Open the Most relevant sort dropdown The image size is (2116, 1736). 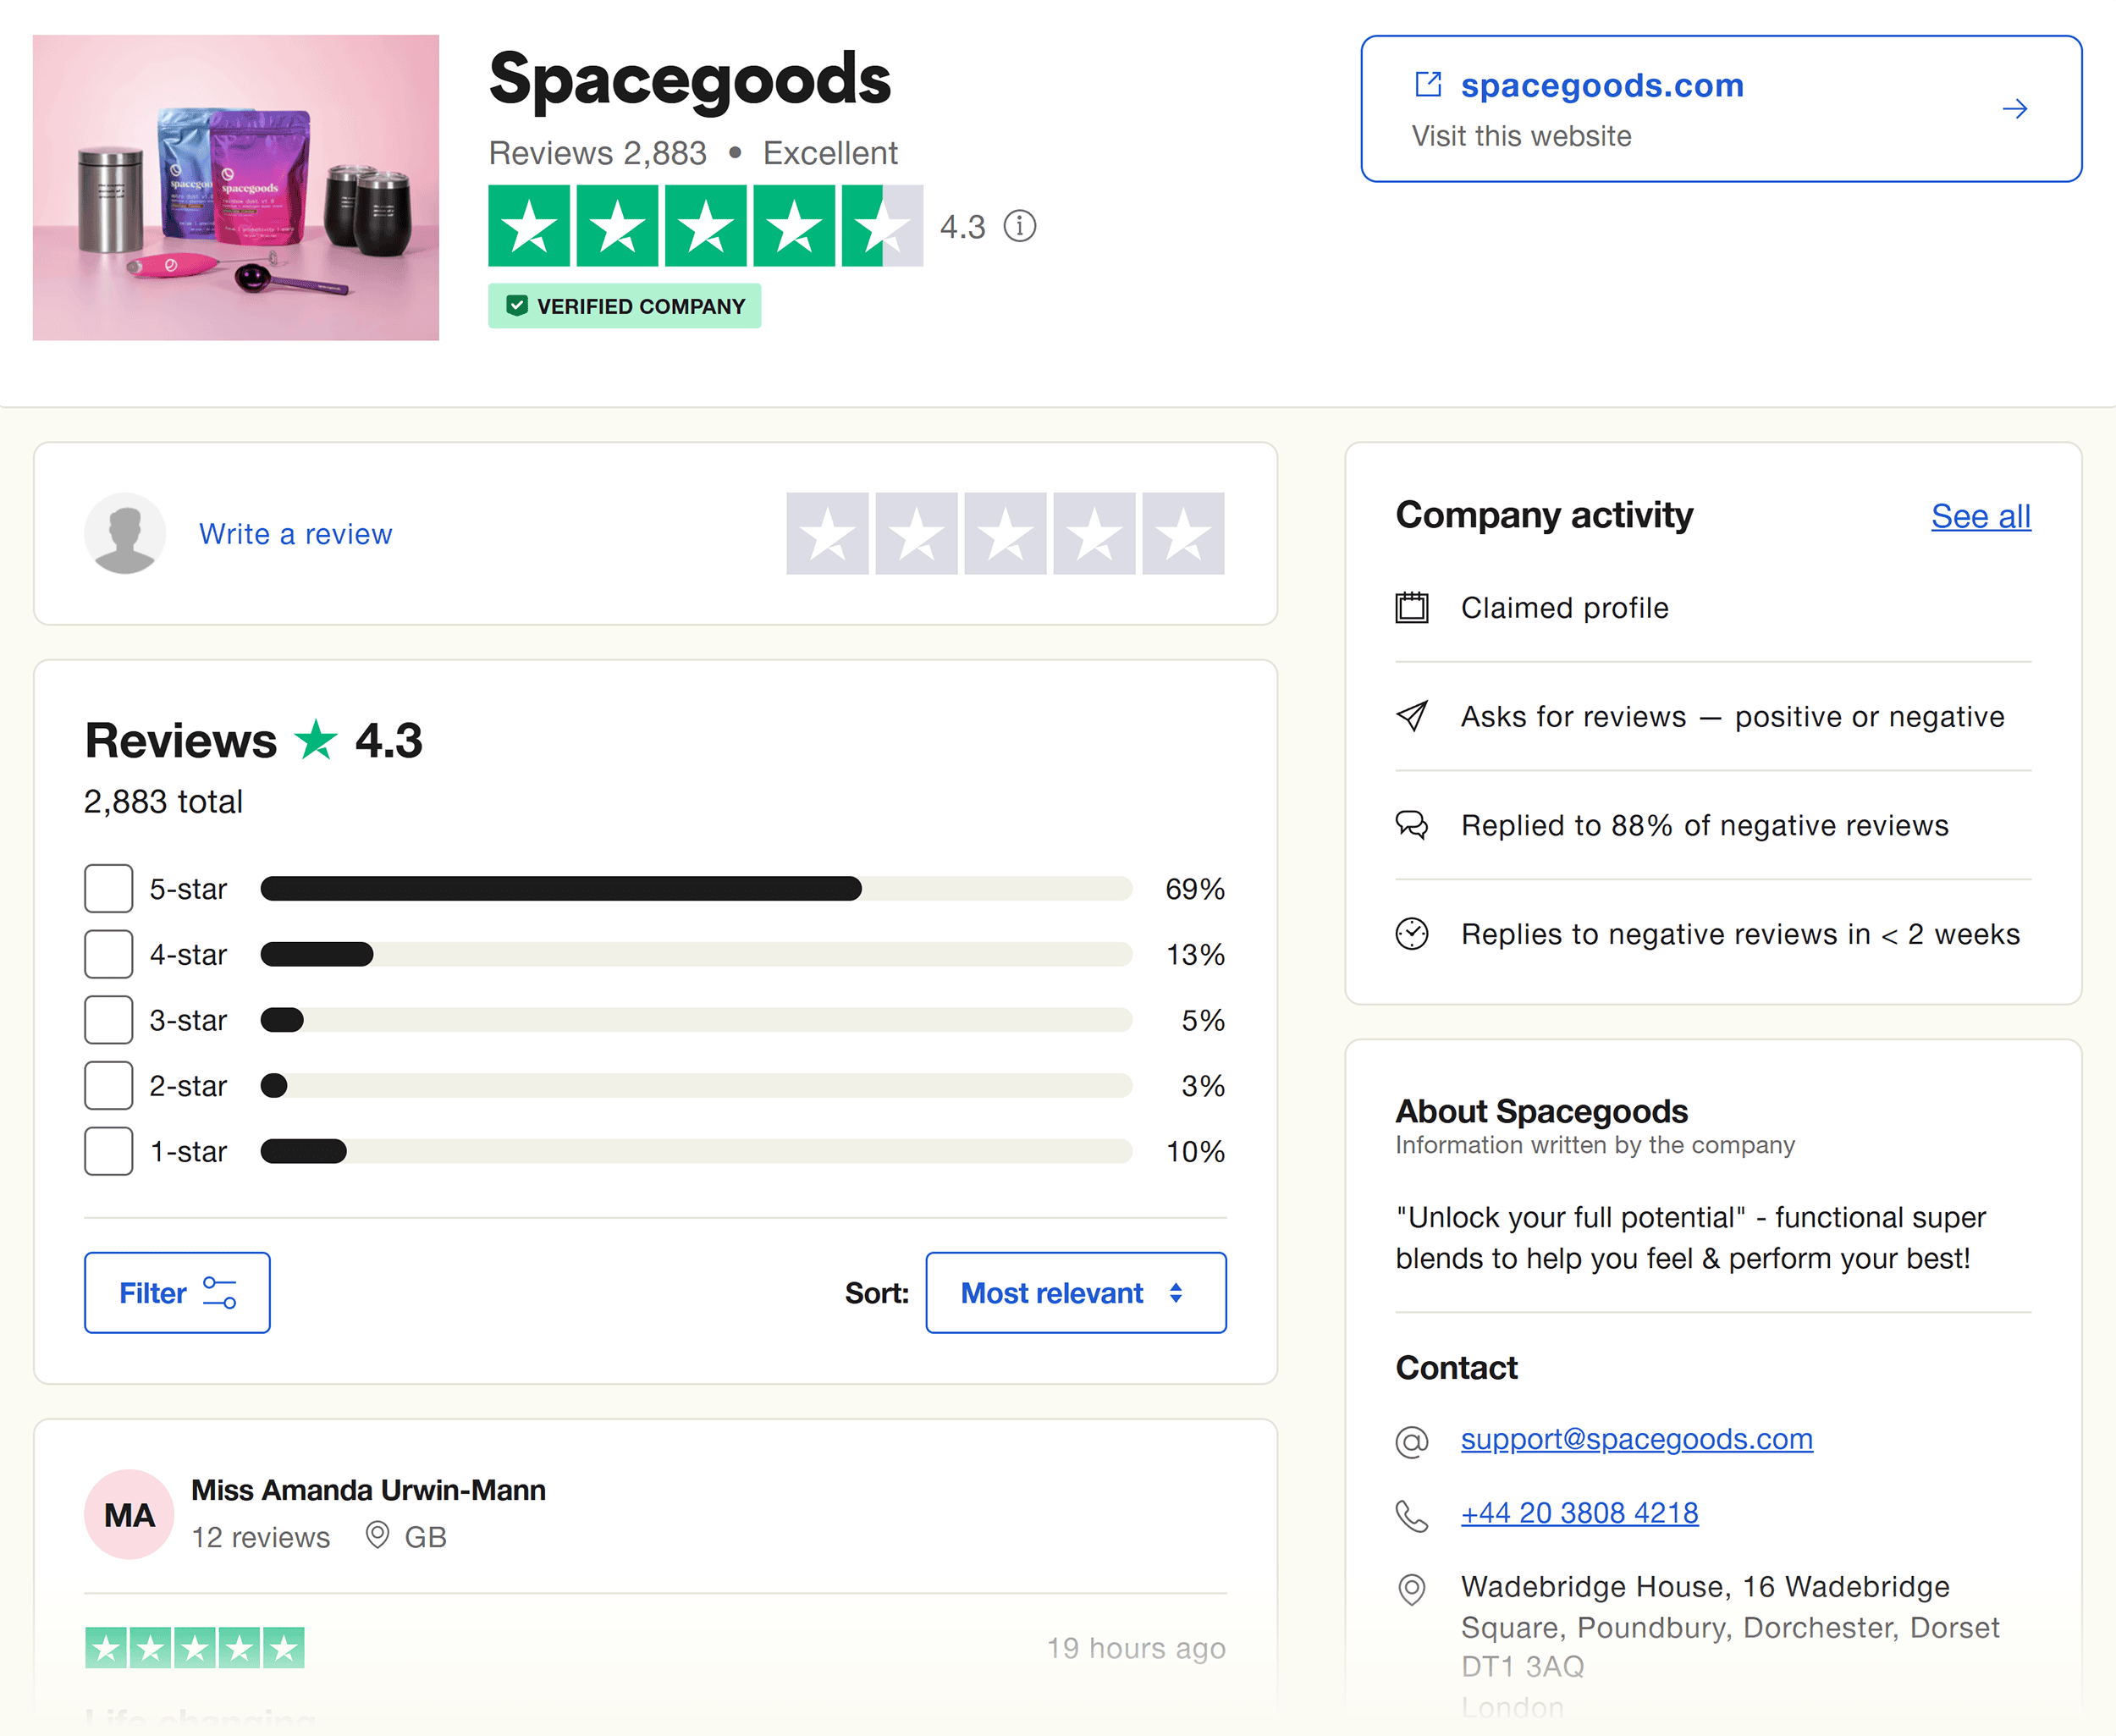click(x=1075, y=1293)
